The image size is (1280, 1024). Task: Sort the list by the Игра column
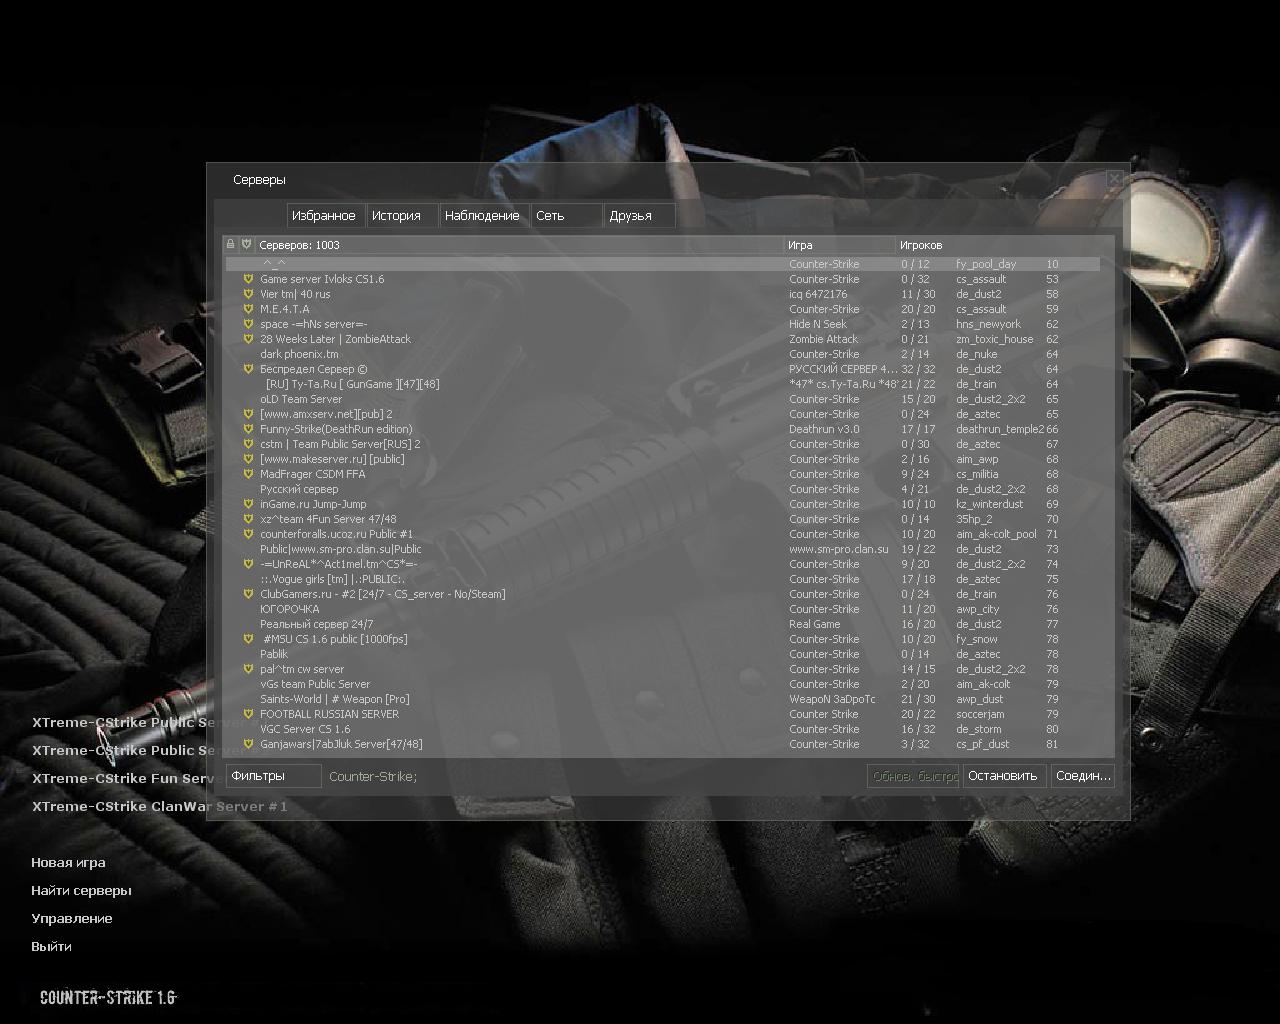click(x=838, y=245)
